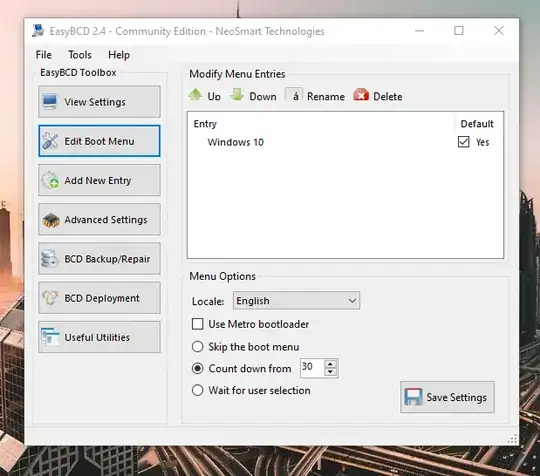Go to Add New Entry
The width and height of the screenshot is (540, 476).
coord(99,180)
